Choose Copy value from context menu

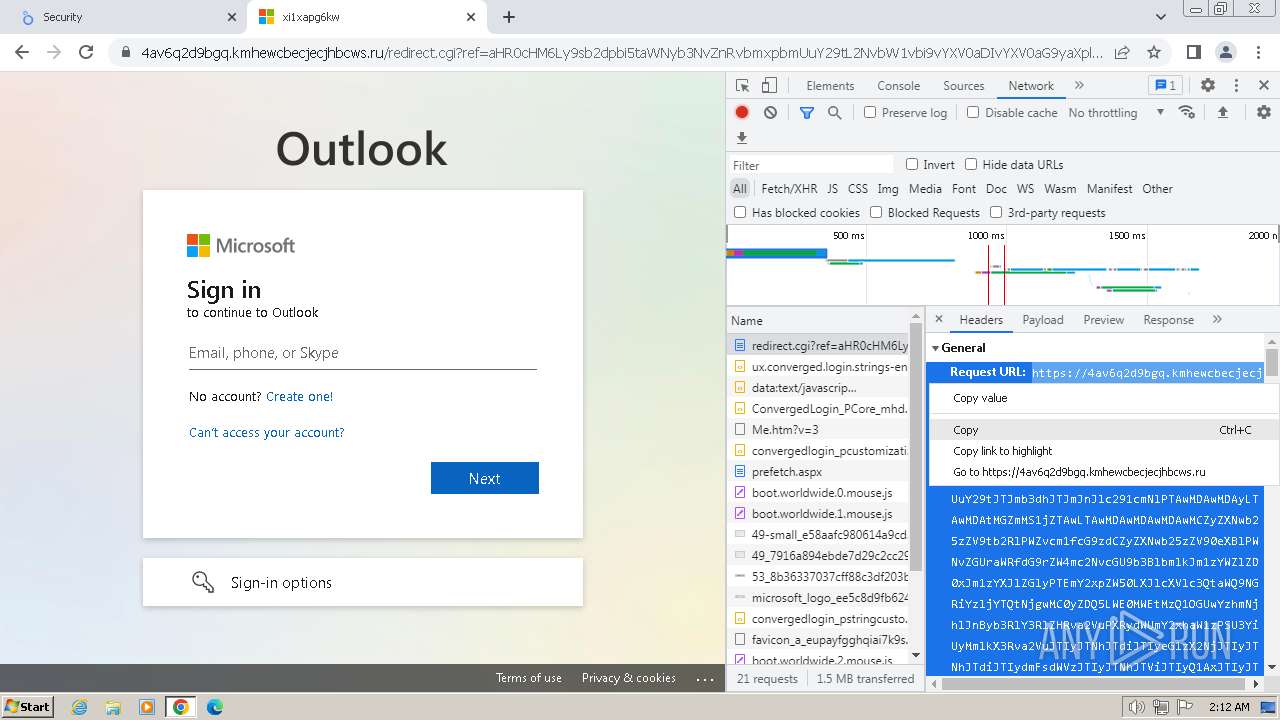[x=1104, y=398]
